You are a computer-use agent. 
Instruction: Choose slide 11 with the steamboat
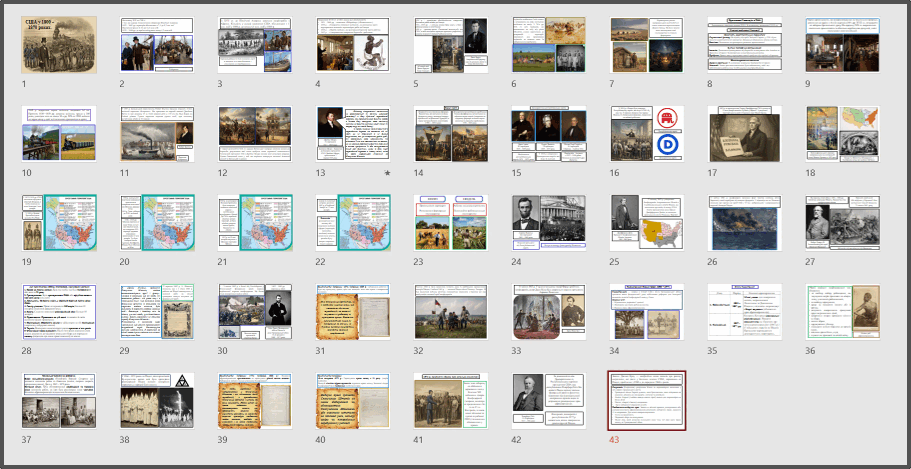coord(157,134)
